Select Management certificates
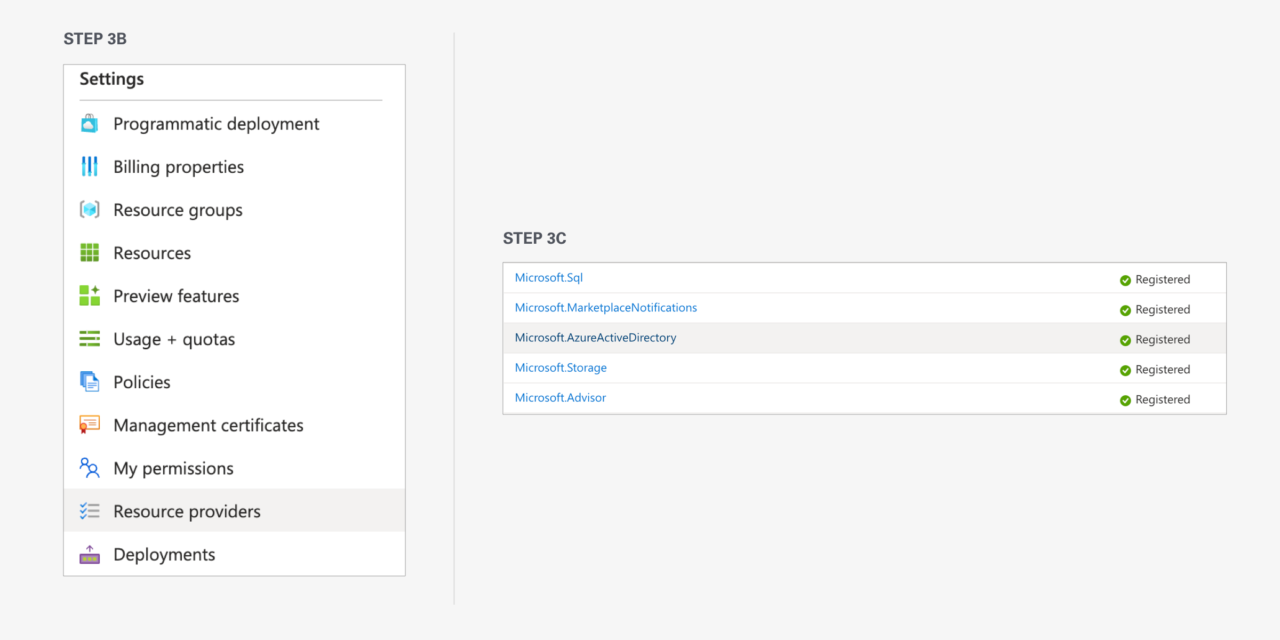This screenshot has width=1280, height=640. click(x=234, y=425)
